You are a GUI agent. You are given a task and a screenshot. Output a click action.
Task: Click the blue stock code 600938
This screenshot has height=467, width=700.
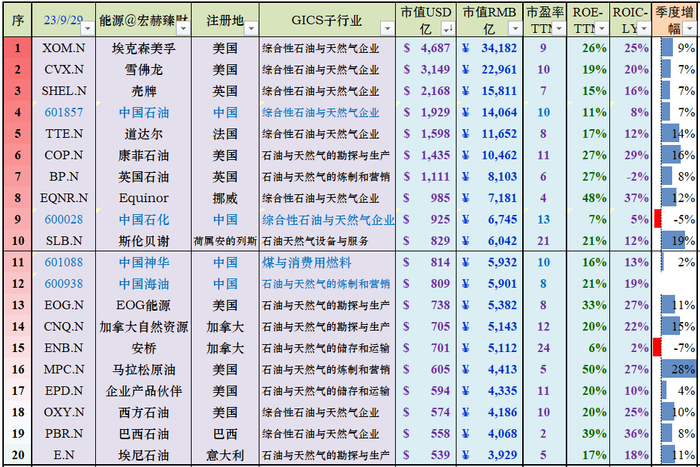(x=63, y=284)
